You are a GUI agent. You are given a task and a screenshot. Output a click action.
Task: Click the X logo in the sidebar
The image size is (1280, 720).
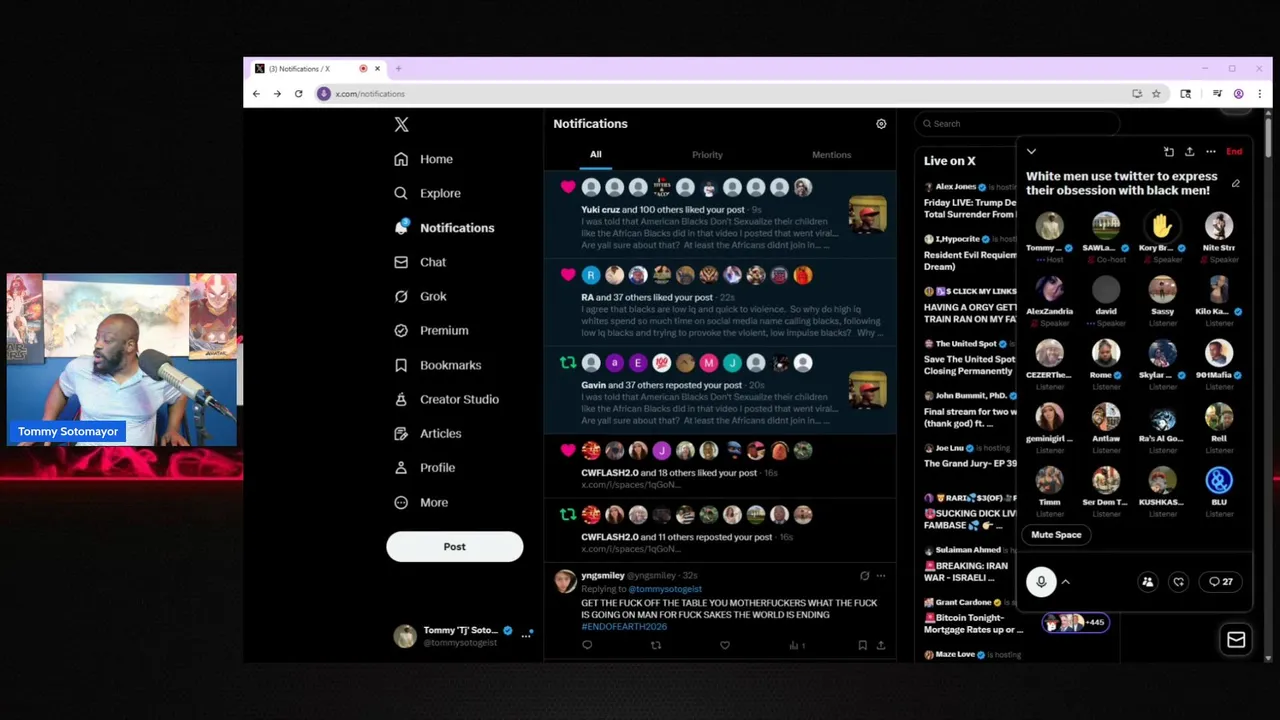click(401, 124)
